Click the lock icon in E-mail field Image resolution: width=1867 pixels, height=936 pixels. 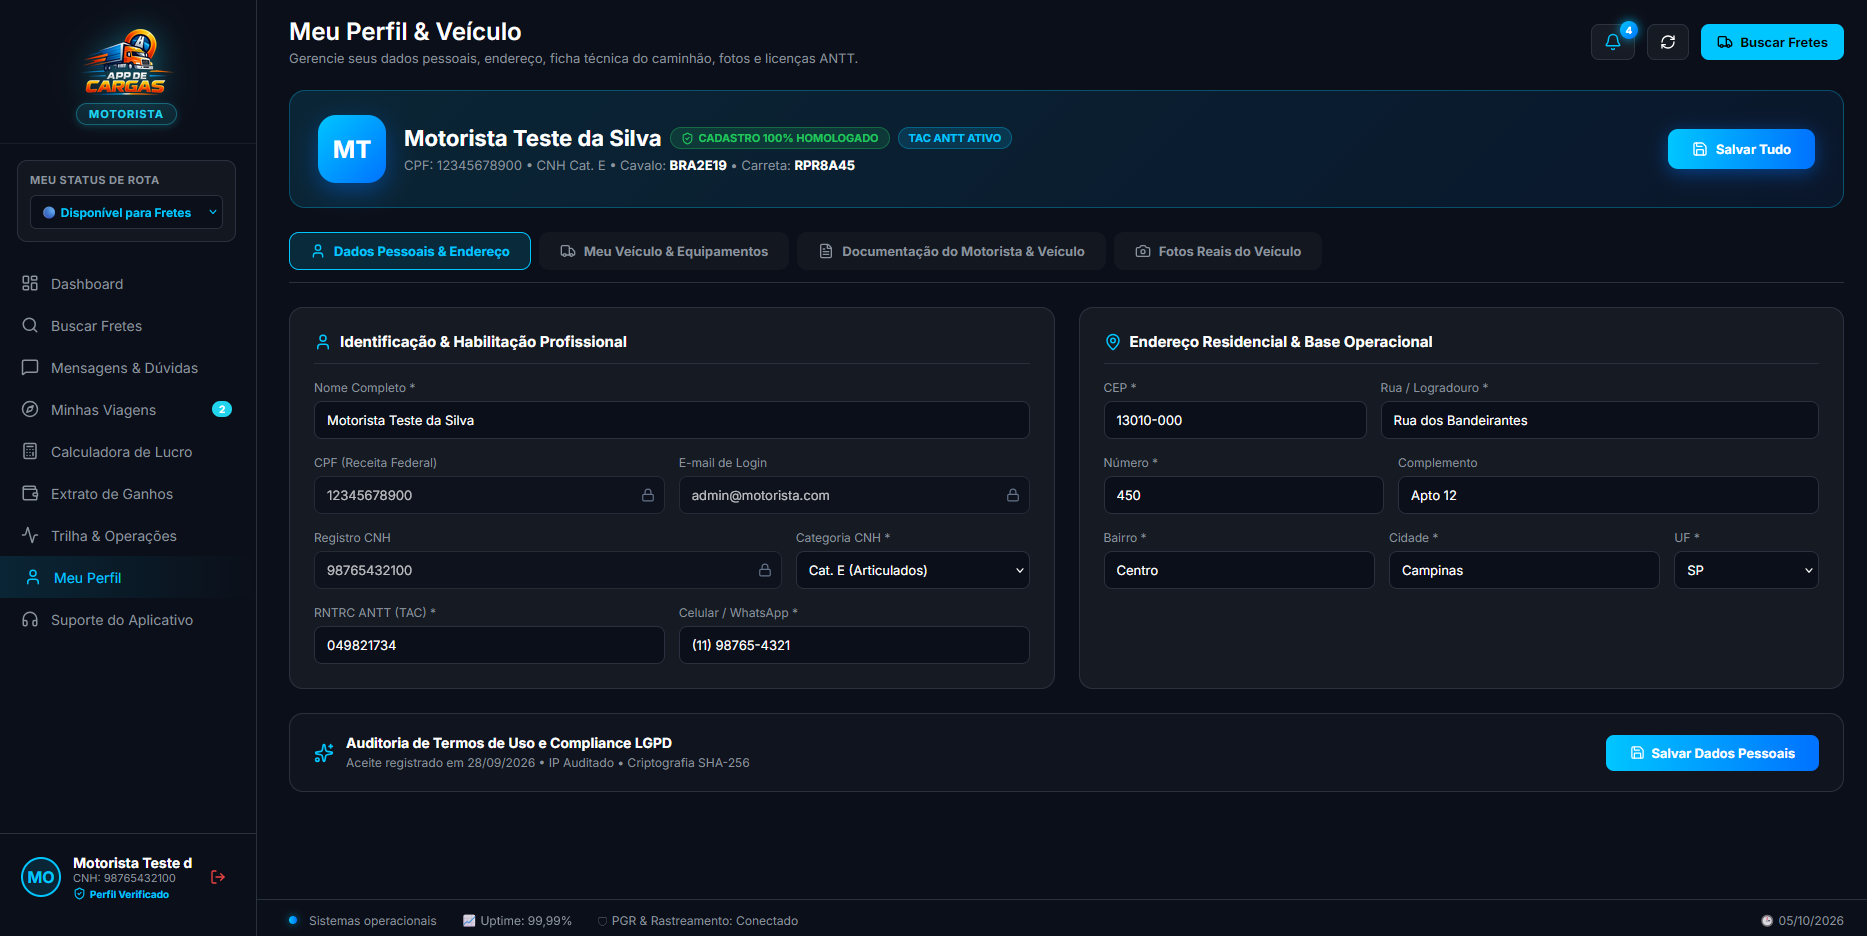click(1013, 495)
